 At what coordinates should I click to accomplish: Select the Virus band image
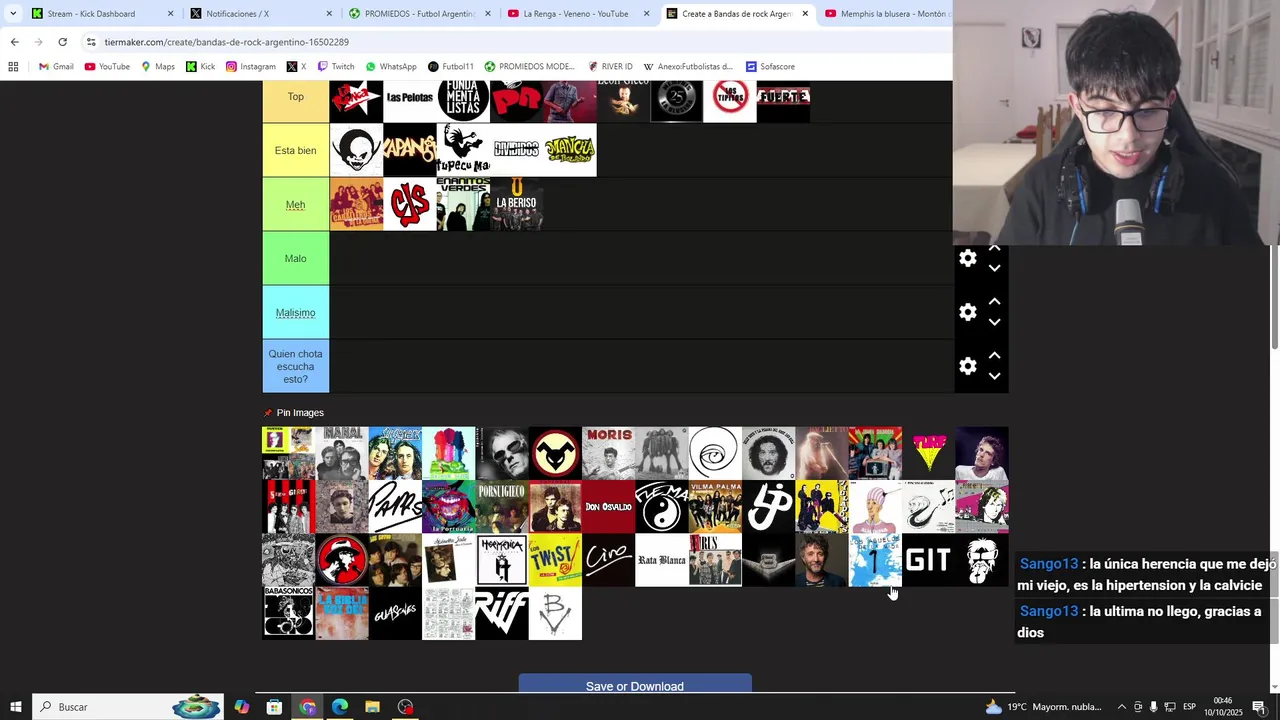pyautogui.click(x=715, y=560)
